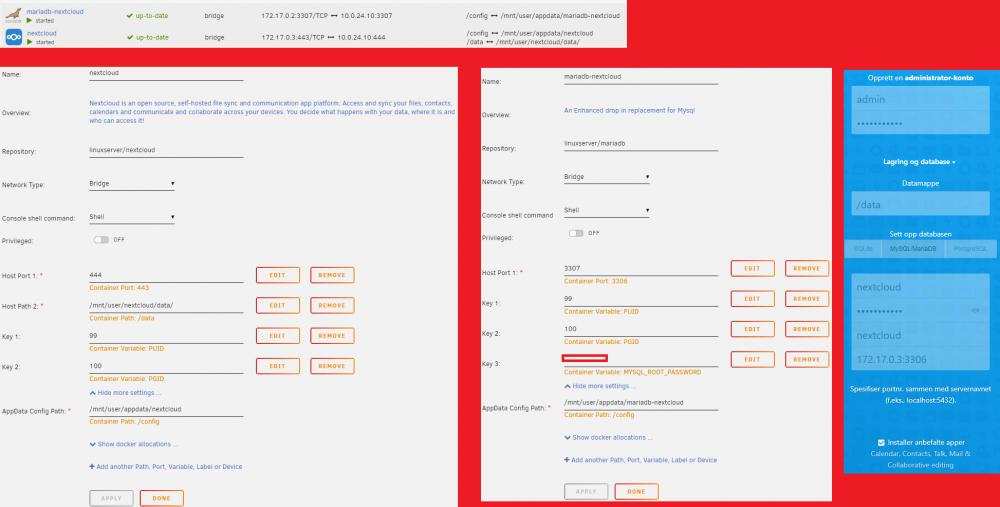Click Repository field linuxserver/nextcloud
Screen dimensions: 1000x507
pos(166,151)
